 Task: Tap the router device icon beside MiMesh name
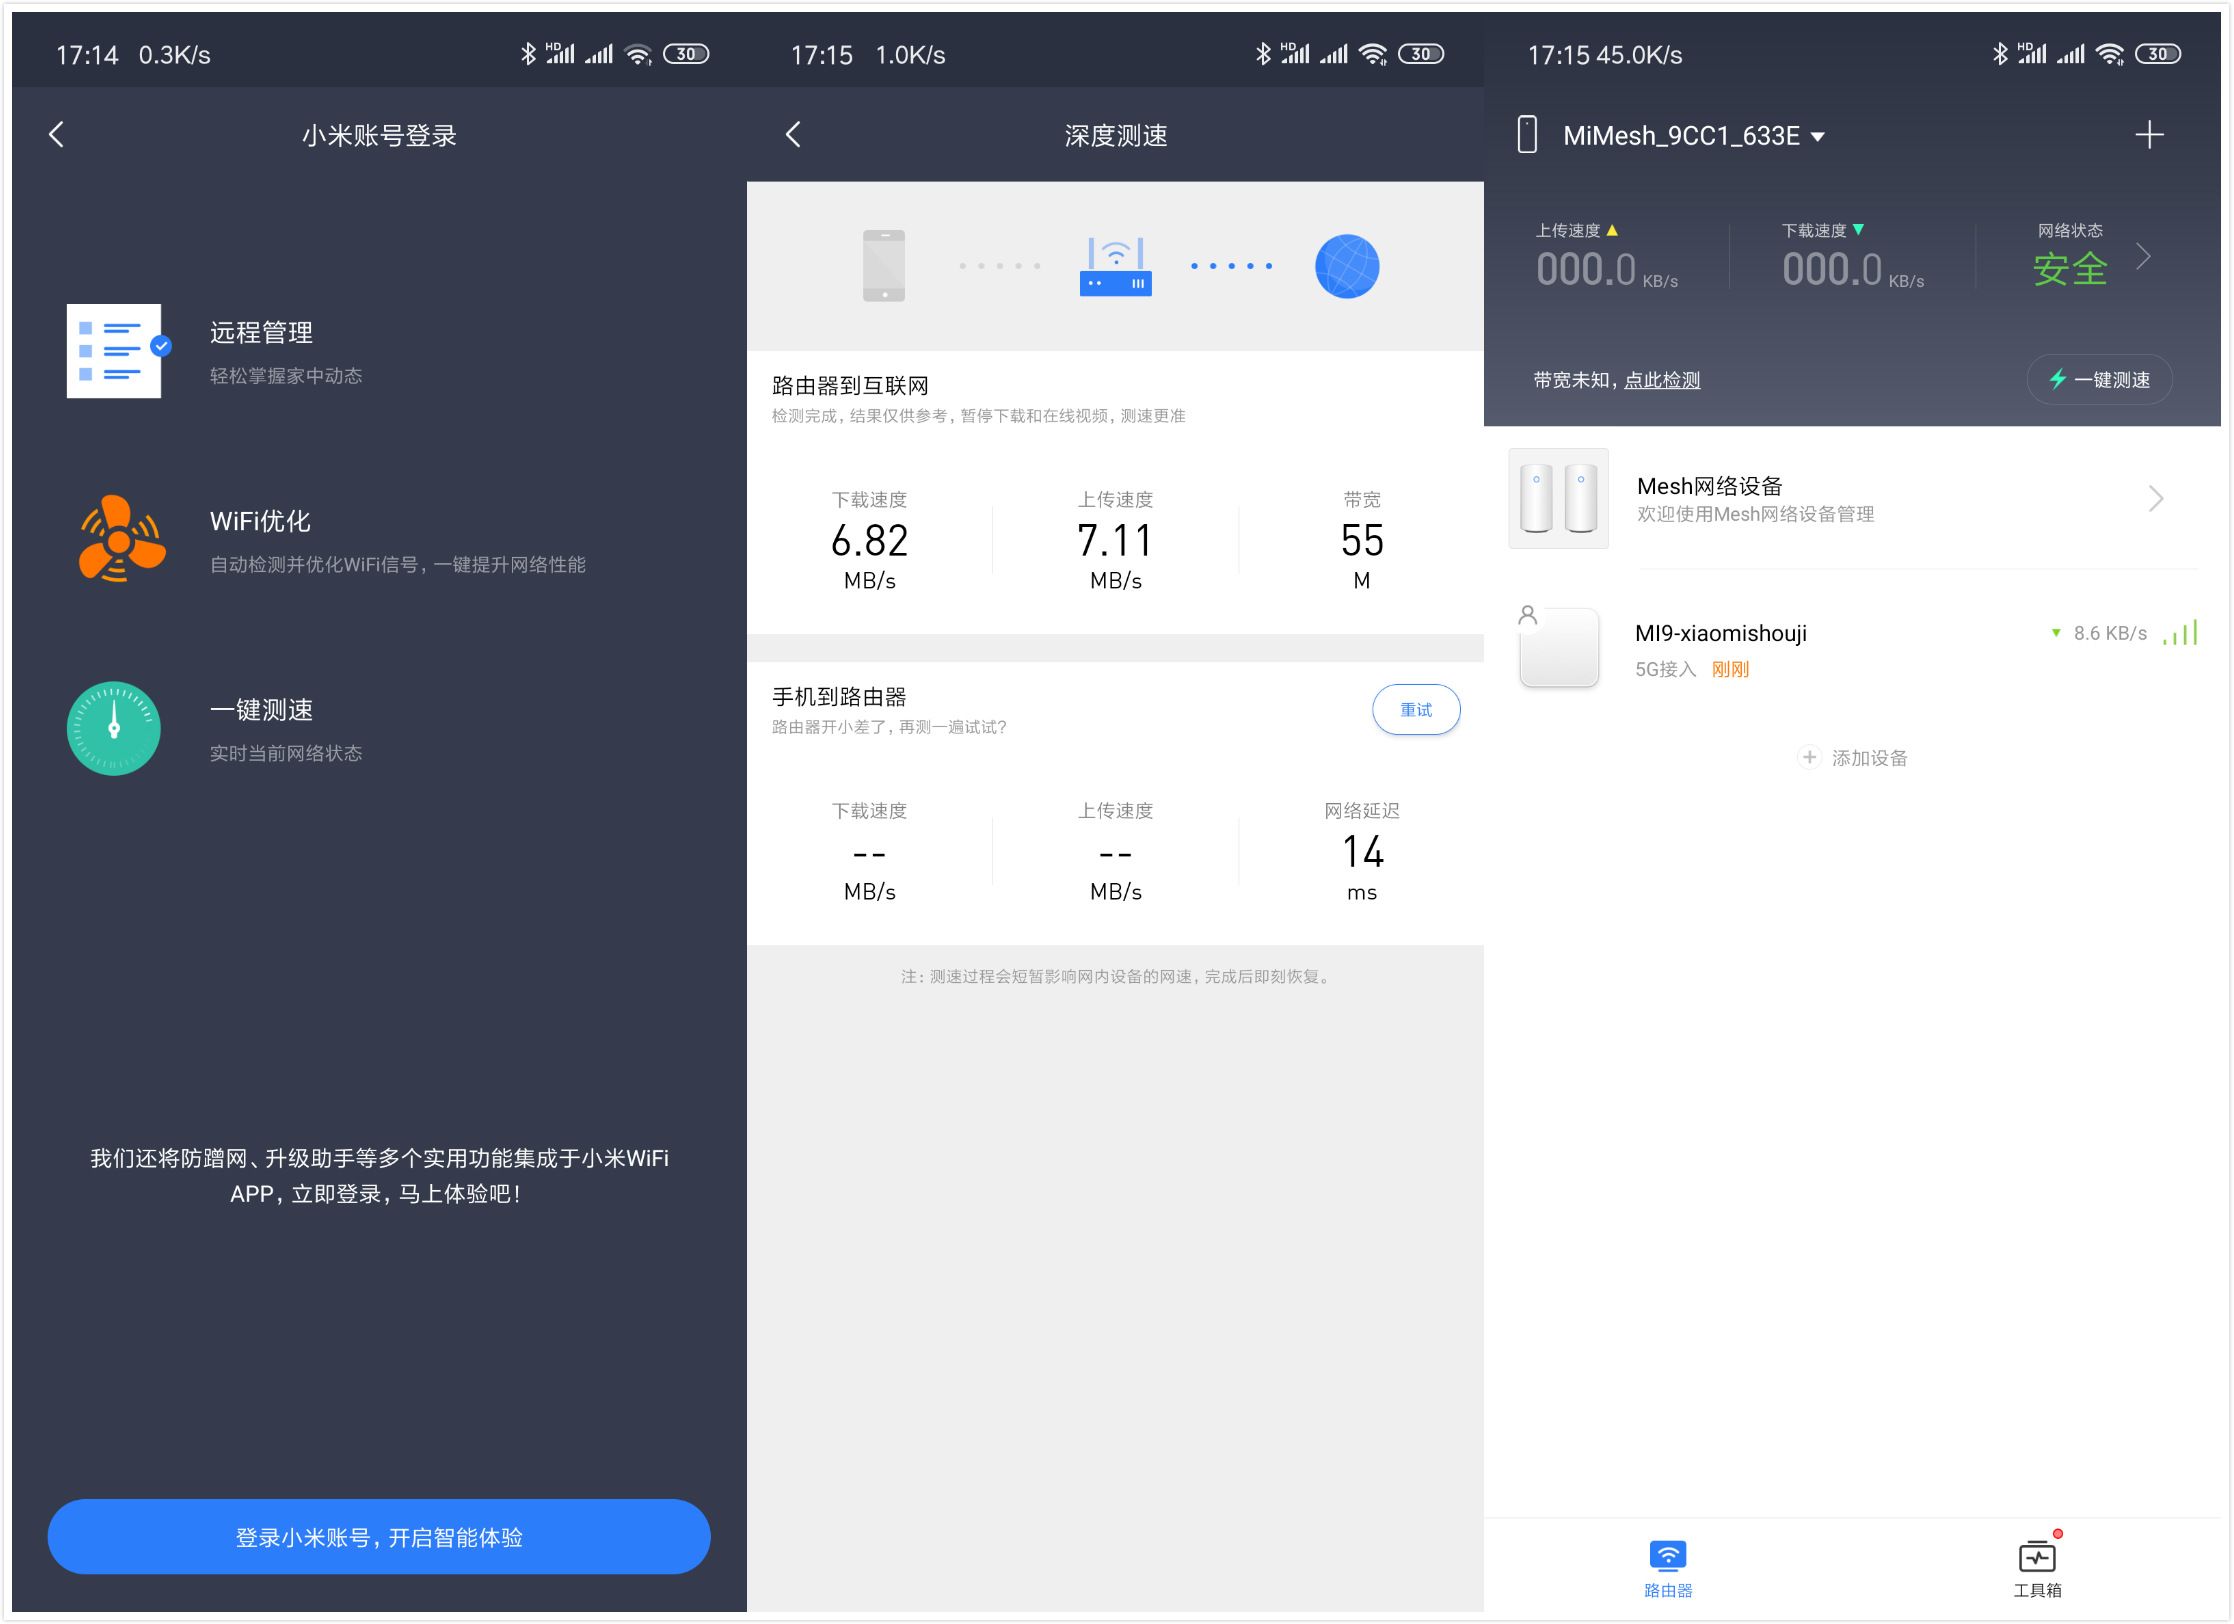click(x=1527, y=134)
